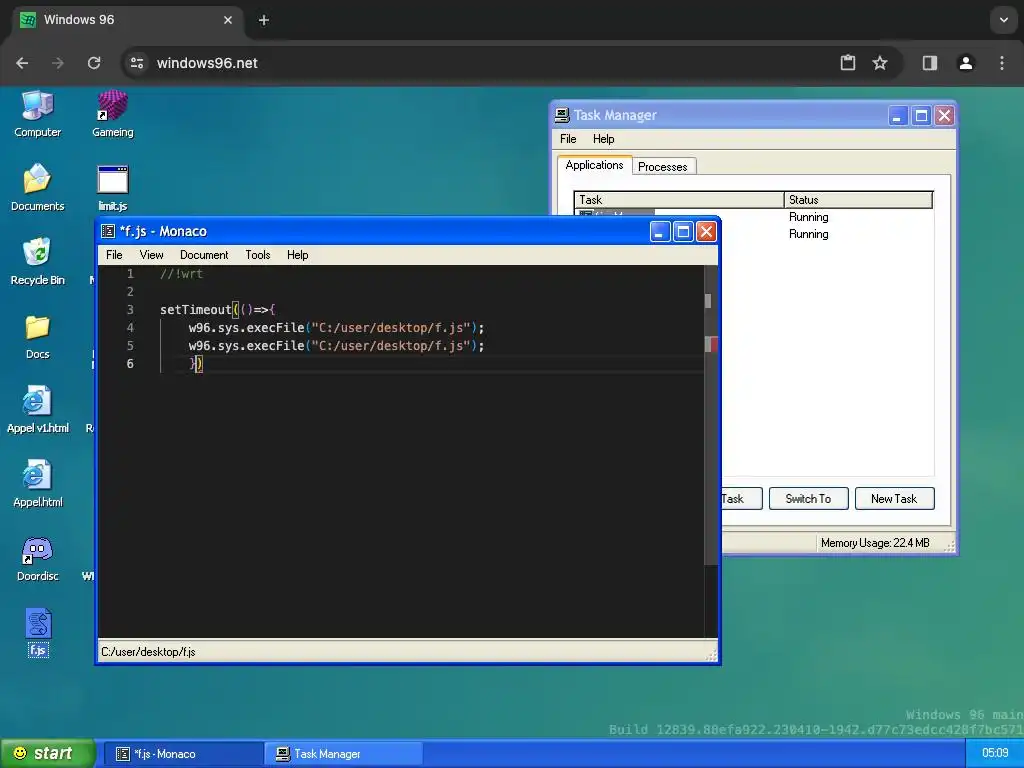The image size is (1024, 768).
Task: Click the Switch To button
Action: [808, 498]
